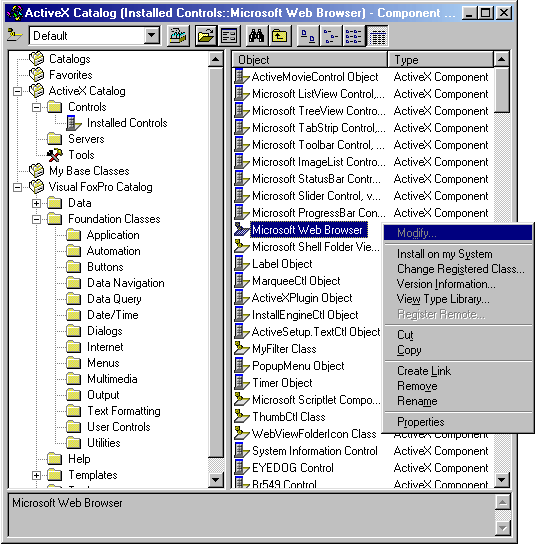
Task: Open the Options toolbar icon
Action: tap(229, 36)
